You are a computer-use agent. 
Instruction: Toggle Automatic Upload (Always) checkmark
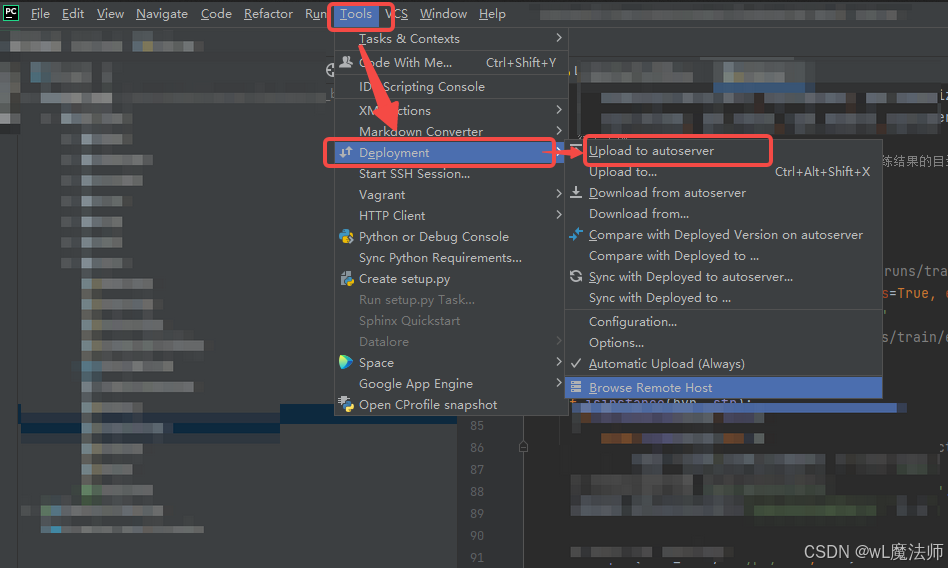click(576, 363)
